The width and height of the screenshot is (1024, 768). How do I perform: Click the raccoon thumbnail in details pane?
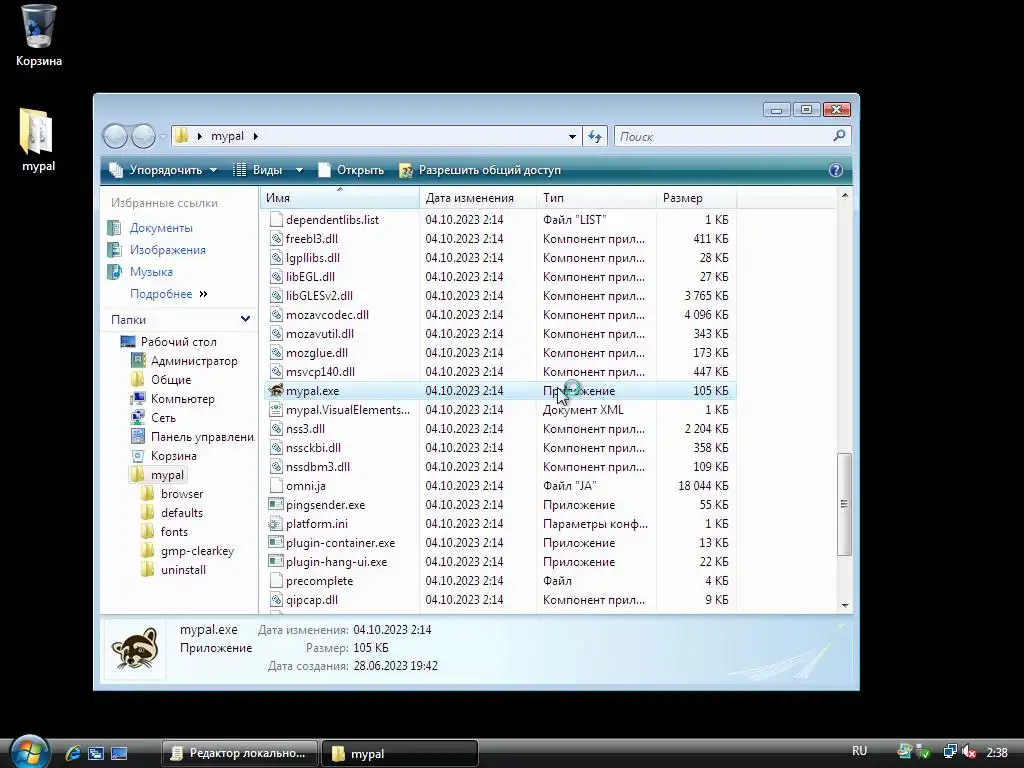click(135, 649)
